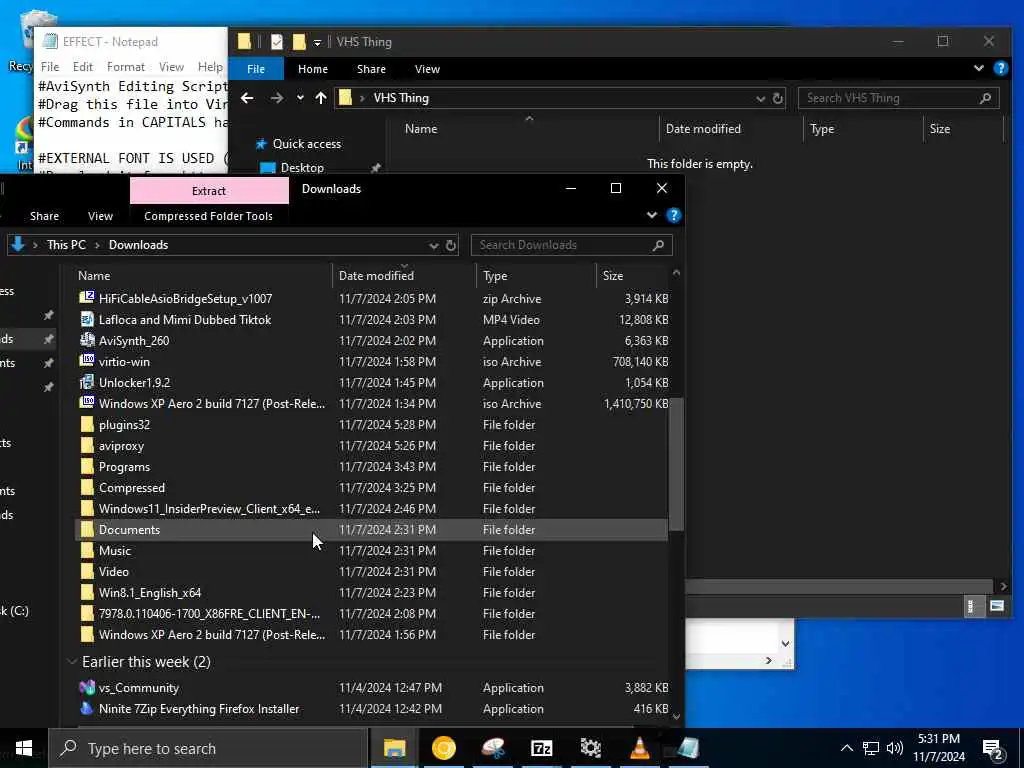Select the Win8.1_English_x64 folder
This screenshot has height=768, width=1024.
pyautogui.click(x=150, y=593)
